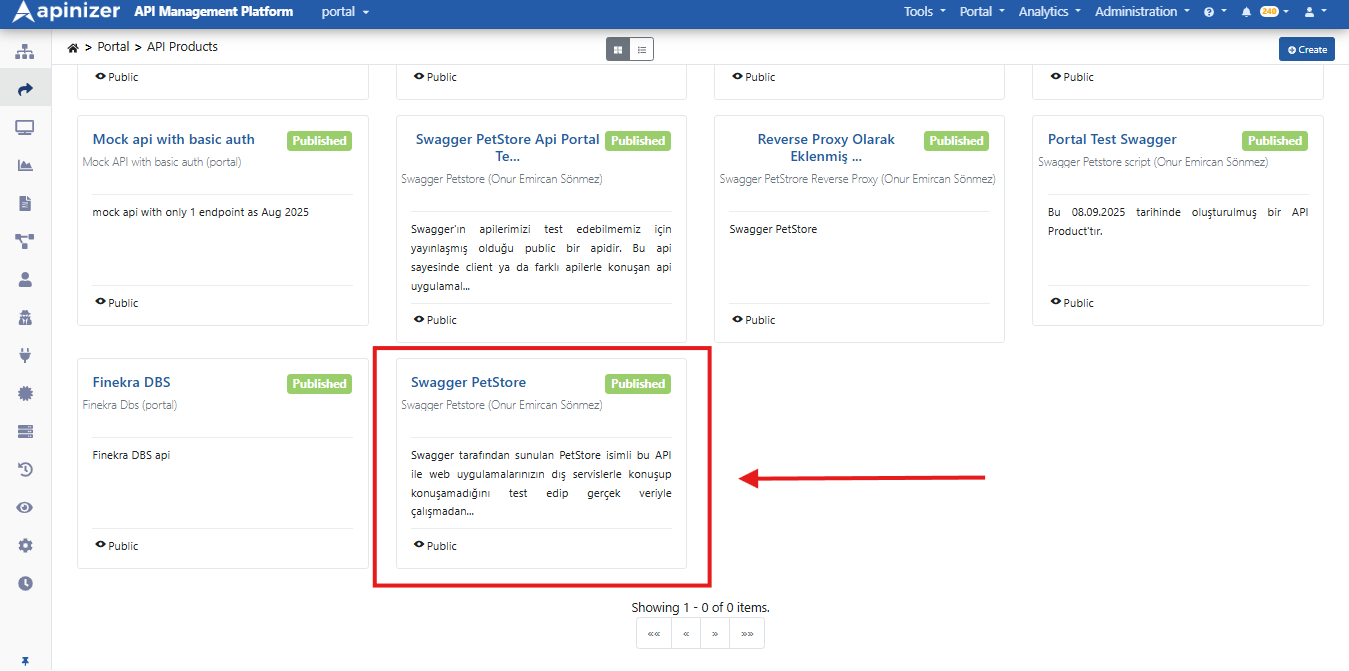Open the user profile menu
Viewport: 1349px width, 671px height.
(1315, 12)
